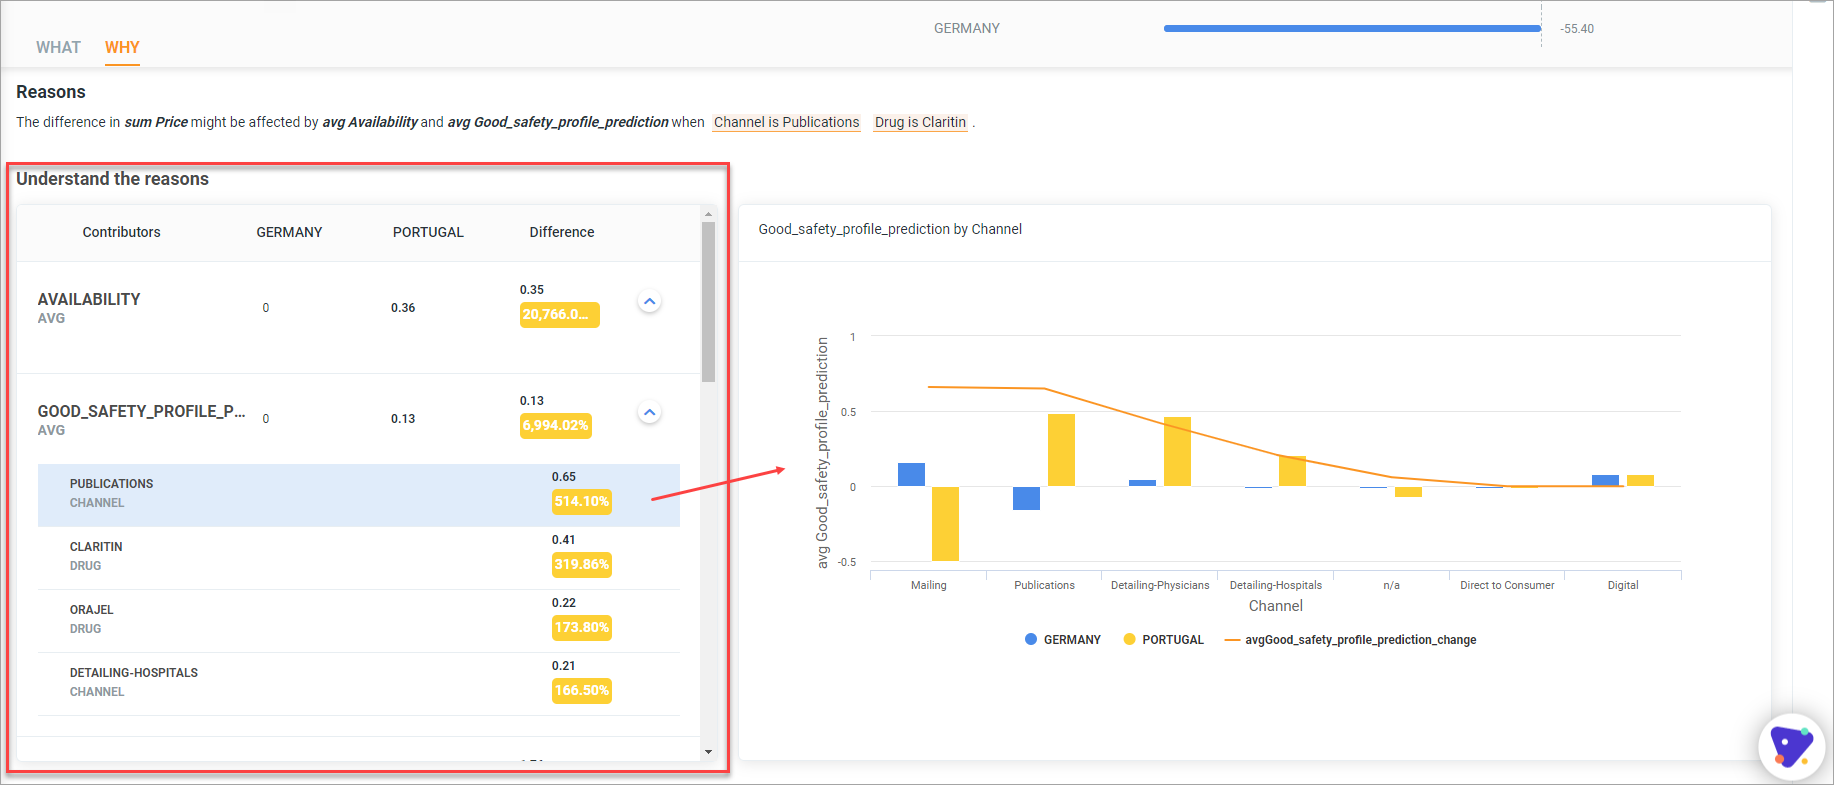Click the Portugal bar for Publications channel
Viewport: 1834px width, 785px height.
(x=1061, y=450)
